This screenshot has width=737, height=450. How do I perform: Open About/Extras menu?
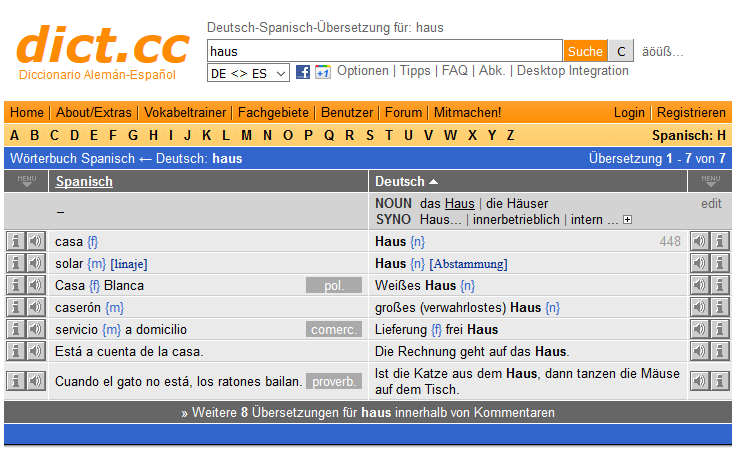[x=94, y=112]
